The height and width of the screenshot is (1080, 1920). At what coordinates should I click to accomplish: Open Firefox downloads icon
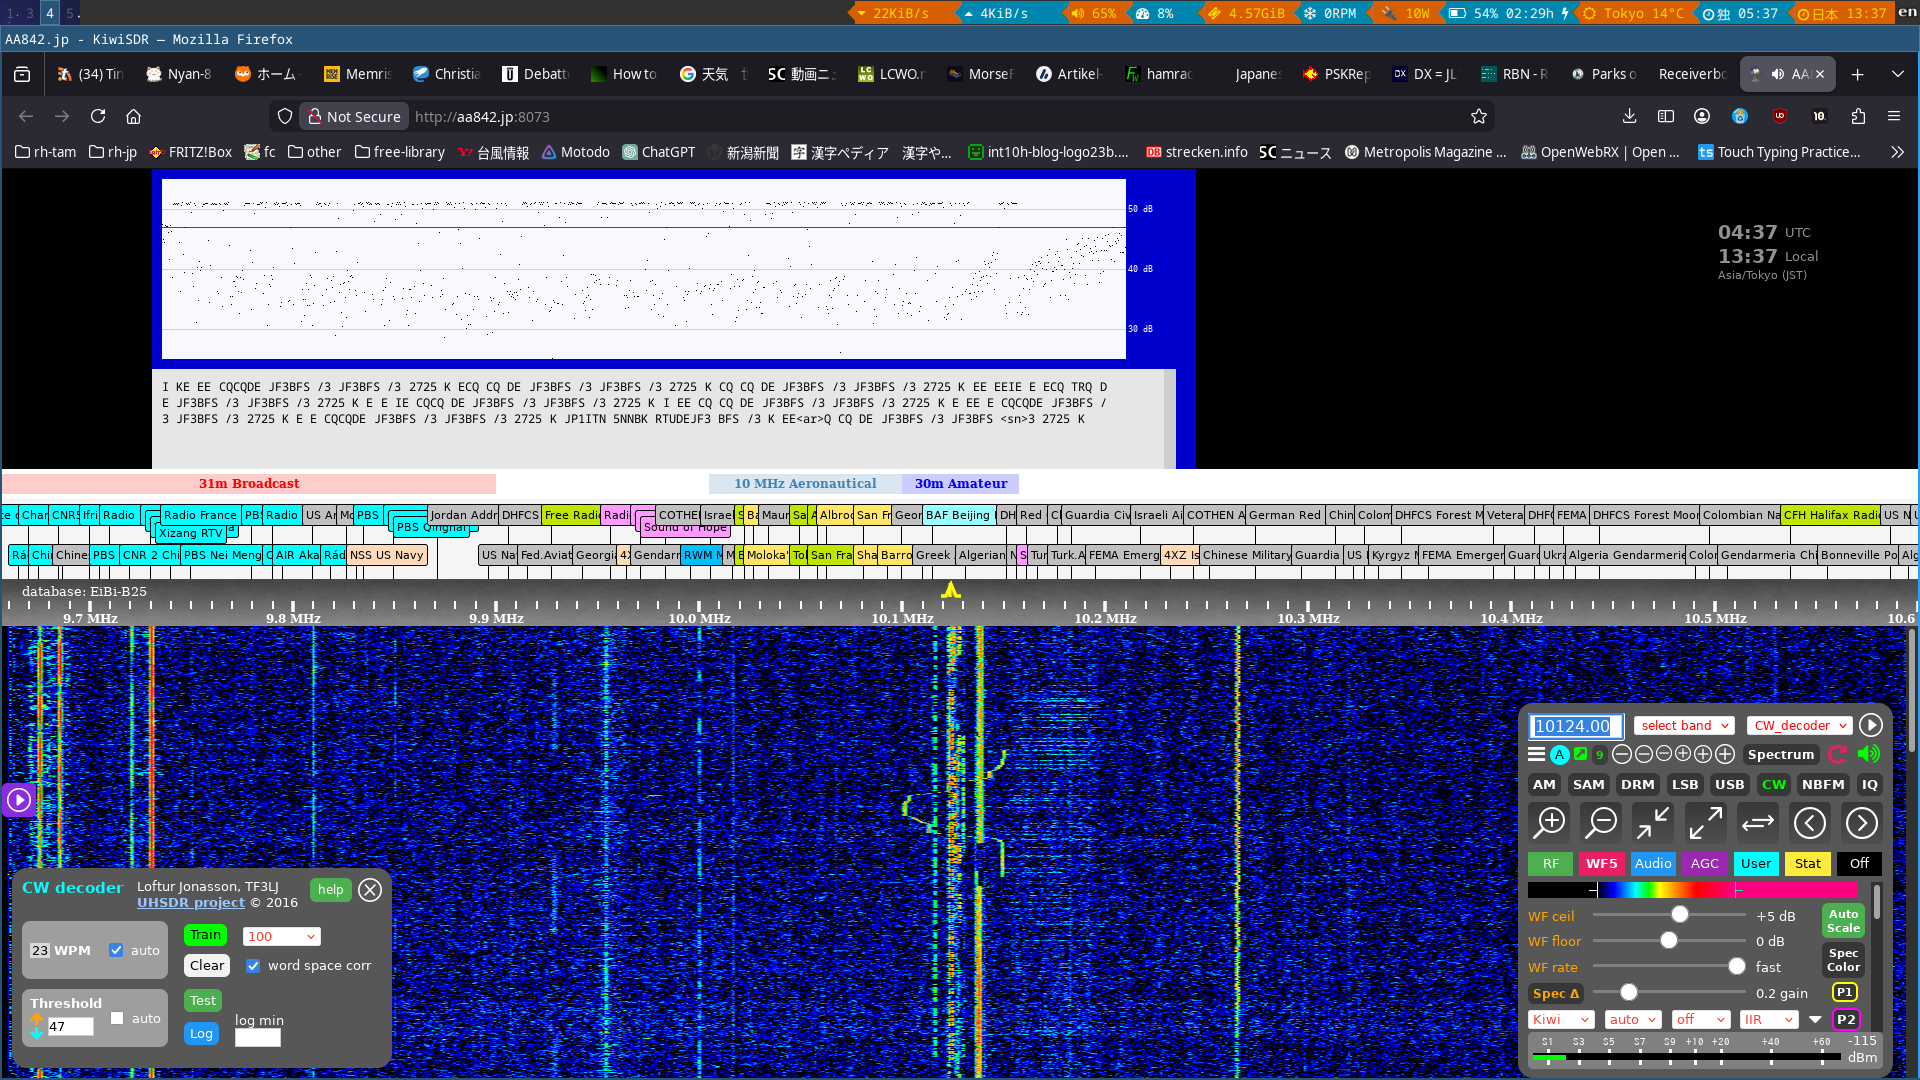click(x=1629, y=117)
